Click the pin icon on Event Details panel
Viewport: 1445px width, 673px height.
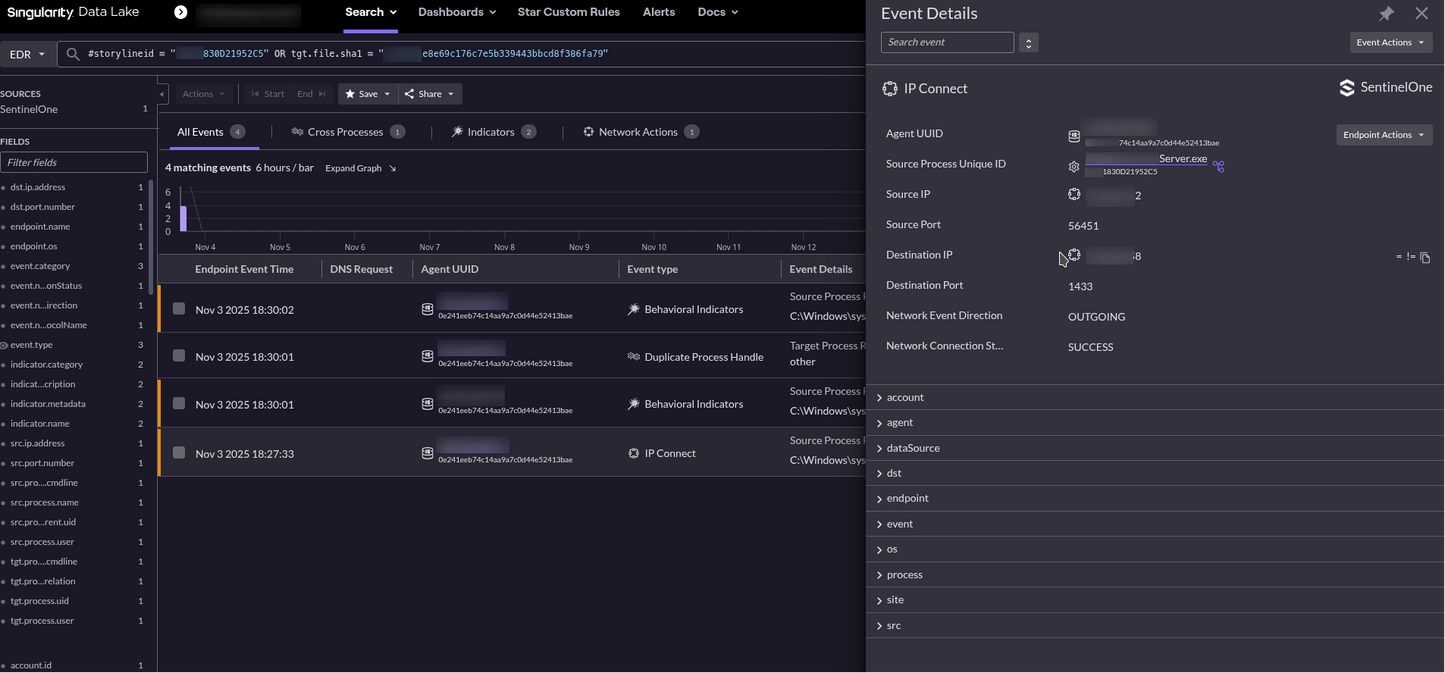(x=1386, y=13)
